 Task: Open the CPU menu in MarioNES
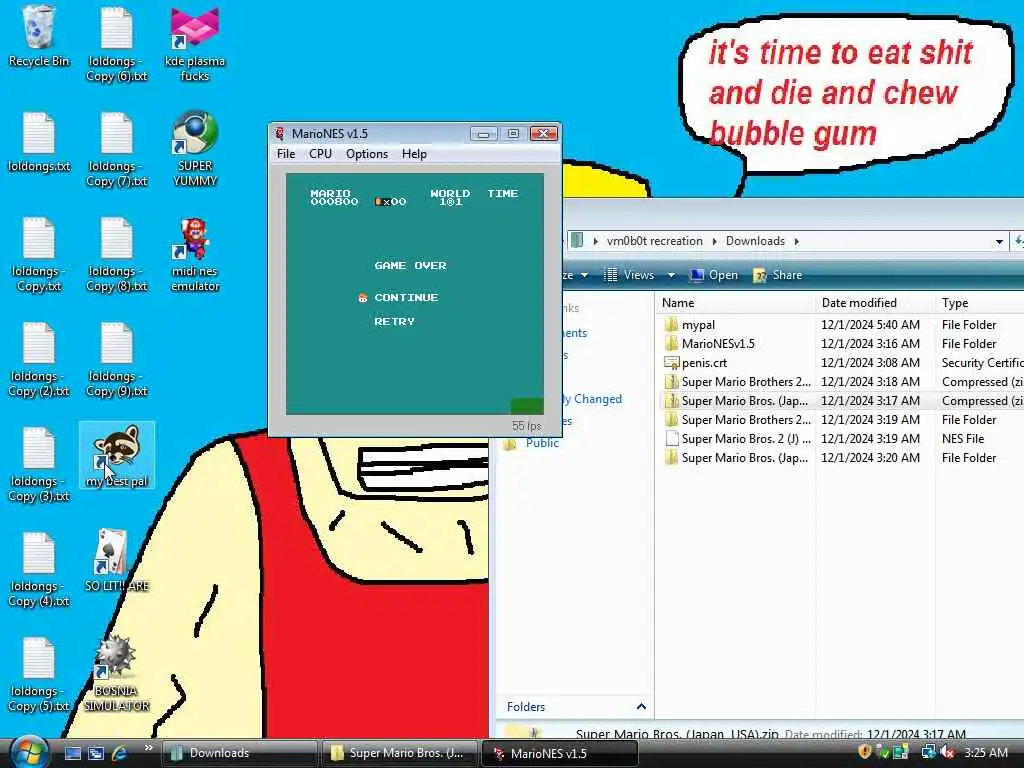[x=320, y=153]
